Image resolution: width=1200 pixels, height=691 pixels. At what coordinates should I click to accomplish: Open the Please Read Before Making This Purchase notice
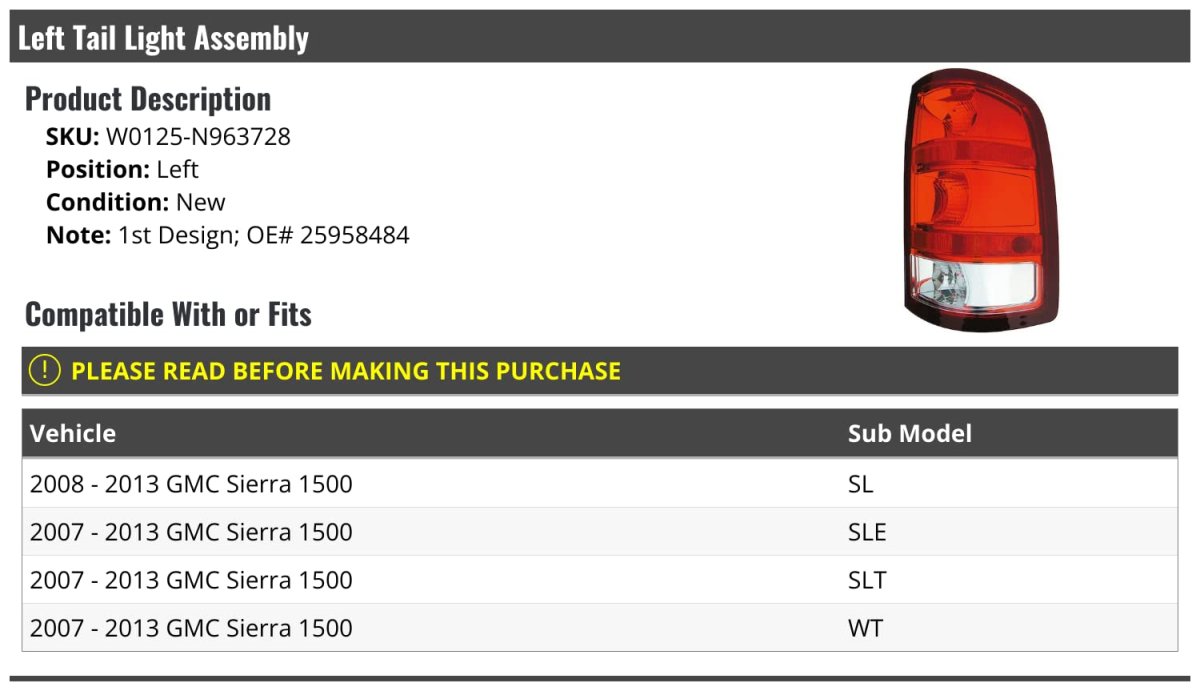coord(346,371)
